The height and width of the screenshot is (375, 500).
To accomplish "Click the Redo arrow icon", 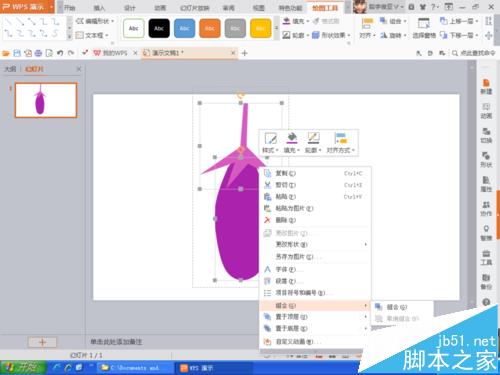I will coord(71,53).
